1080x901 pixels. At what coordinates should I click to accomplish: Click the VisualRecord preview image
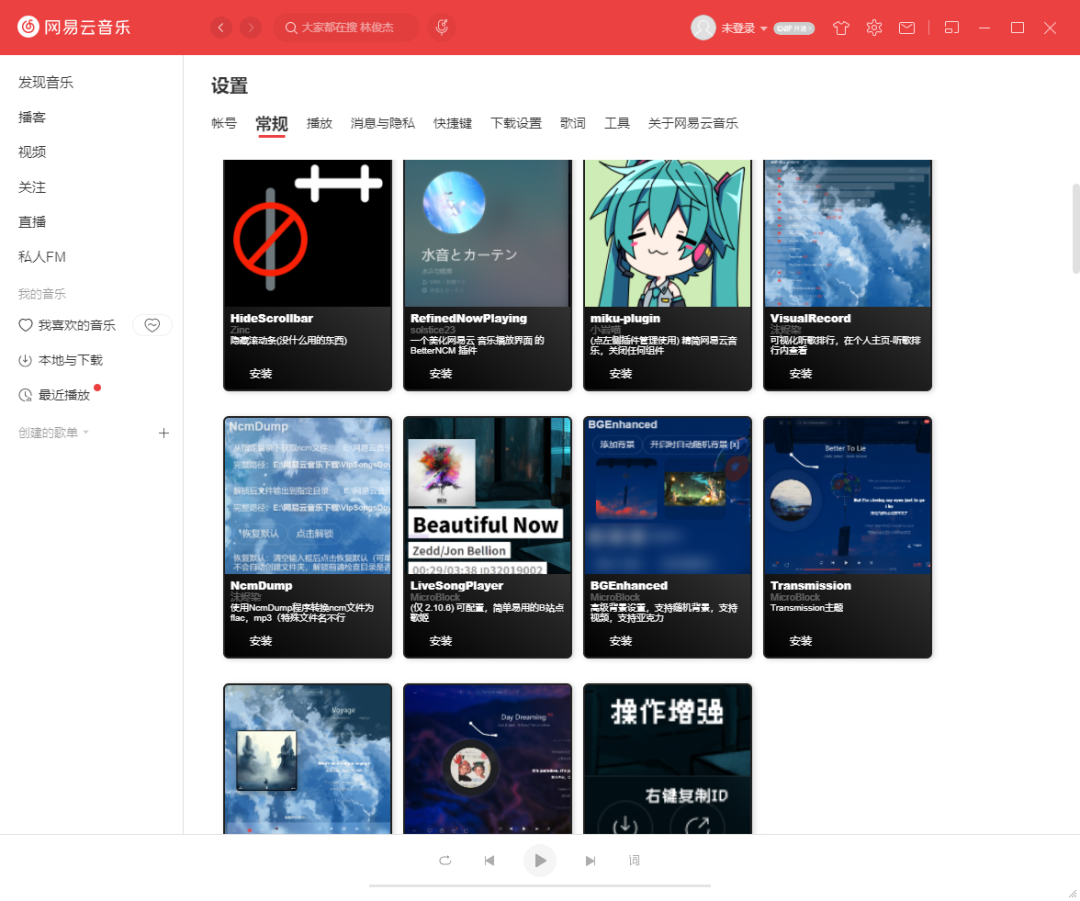(847, 234)
